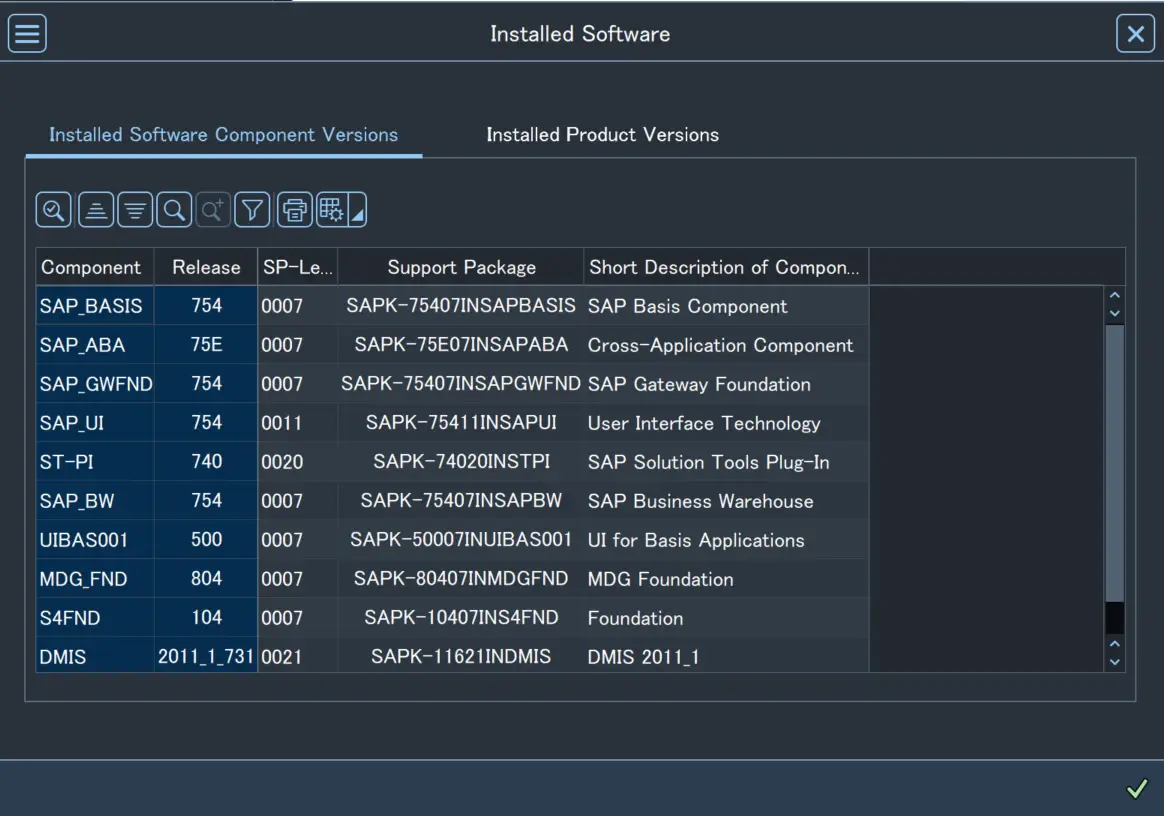Image resolution: width=1164 pixels, height=816 pixels.
Task: Click the bottom scrollbar up arrow
Action: [1114, 644]
